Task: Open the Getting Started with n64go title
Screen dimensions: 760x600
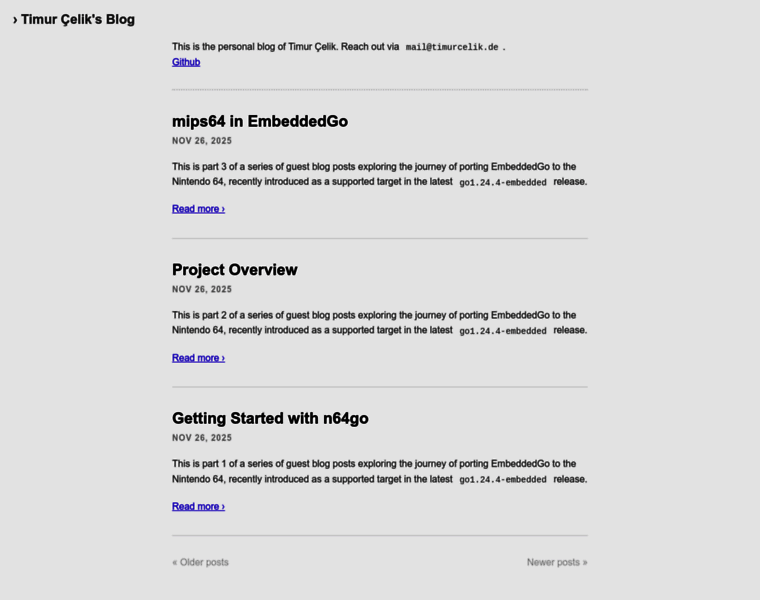Action: click(270, 418)
